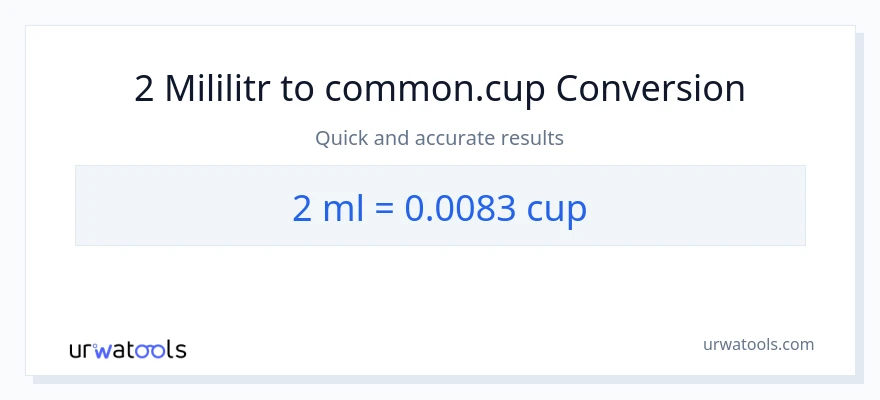Click the right edge of the result box
The width and height of the screenshot is (880, 400).
[802, 206]
